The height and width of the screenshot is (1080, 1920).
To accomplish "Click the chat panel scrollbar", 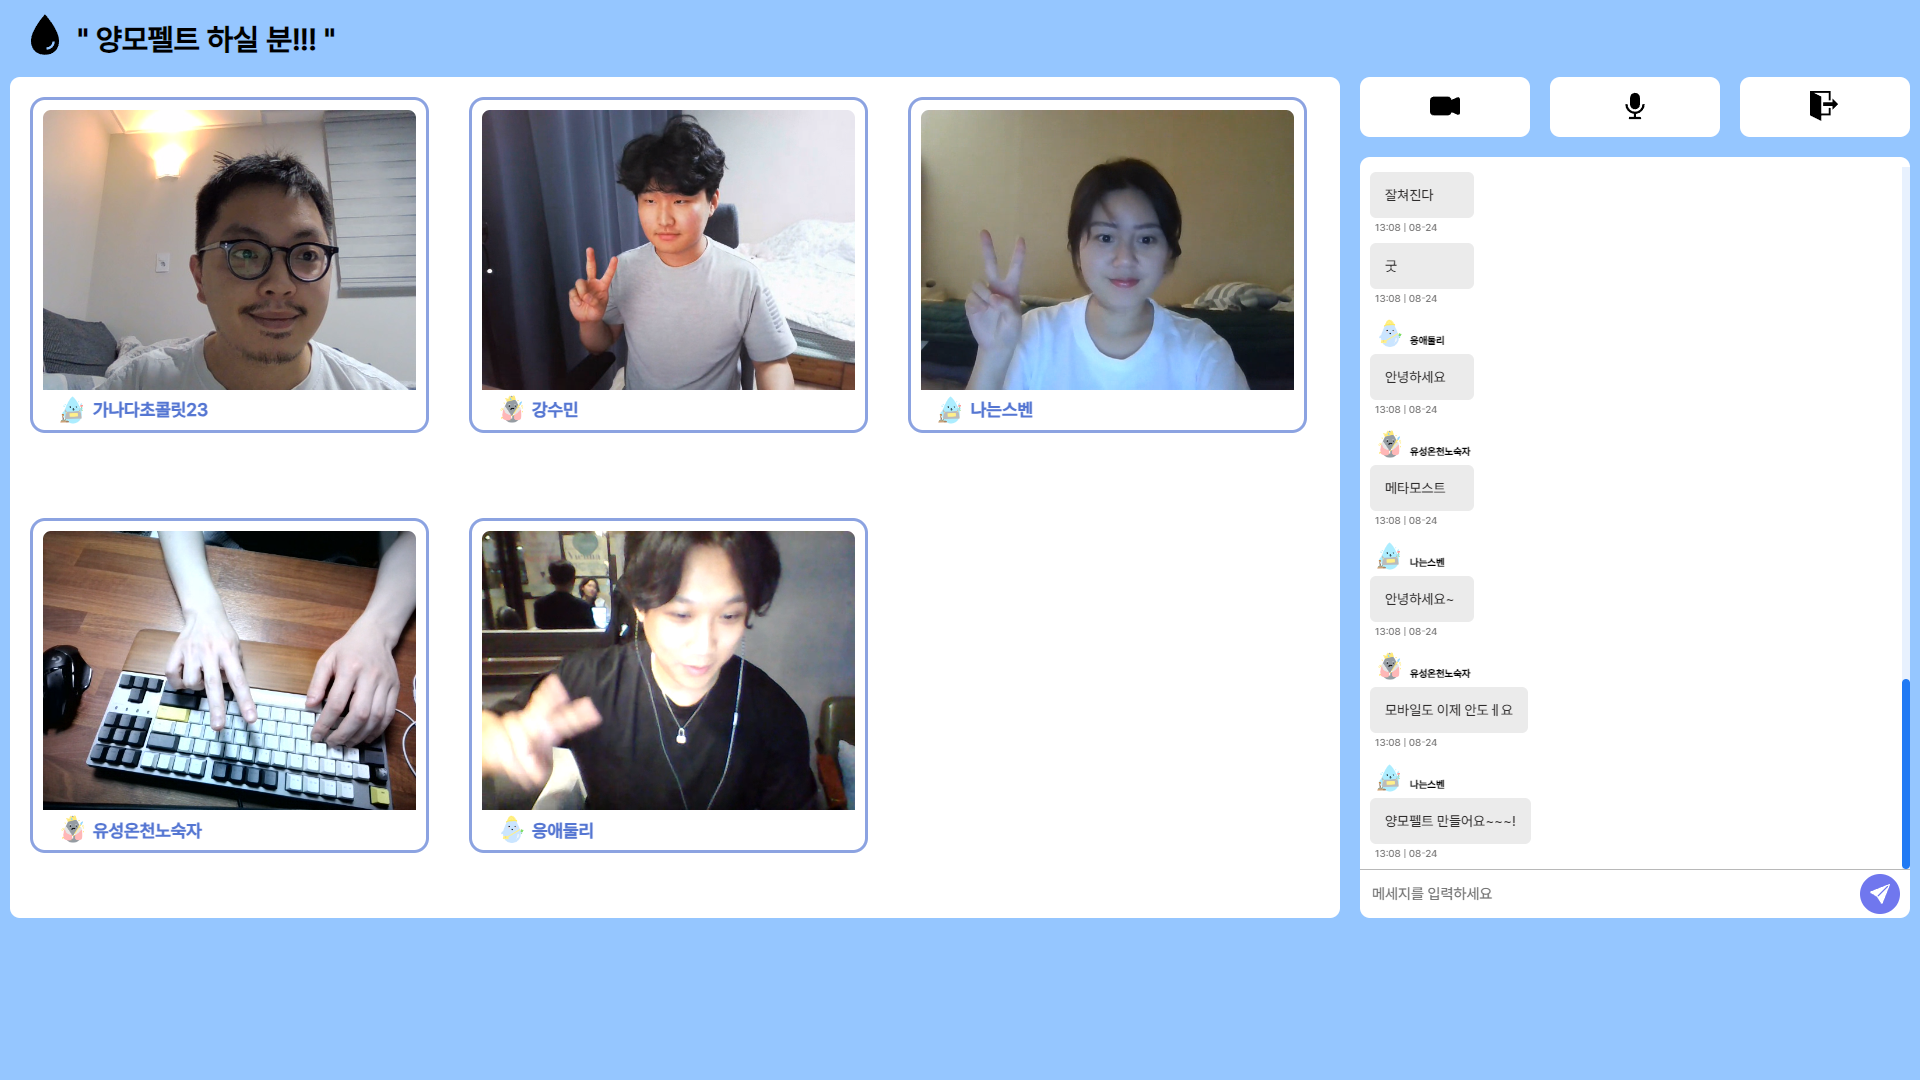I will [x=1905, y=772].
